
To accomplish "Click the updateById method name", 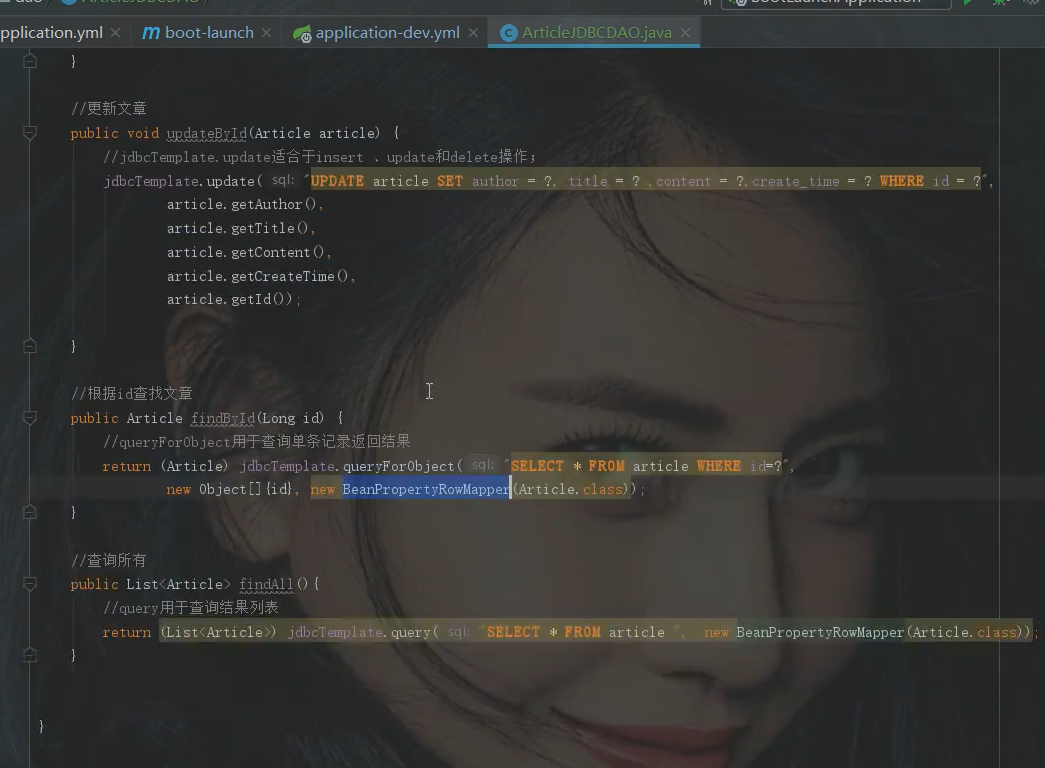I will click(207, 133).
